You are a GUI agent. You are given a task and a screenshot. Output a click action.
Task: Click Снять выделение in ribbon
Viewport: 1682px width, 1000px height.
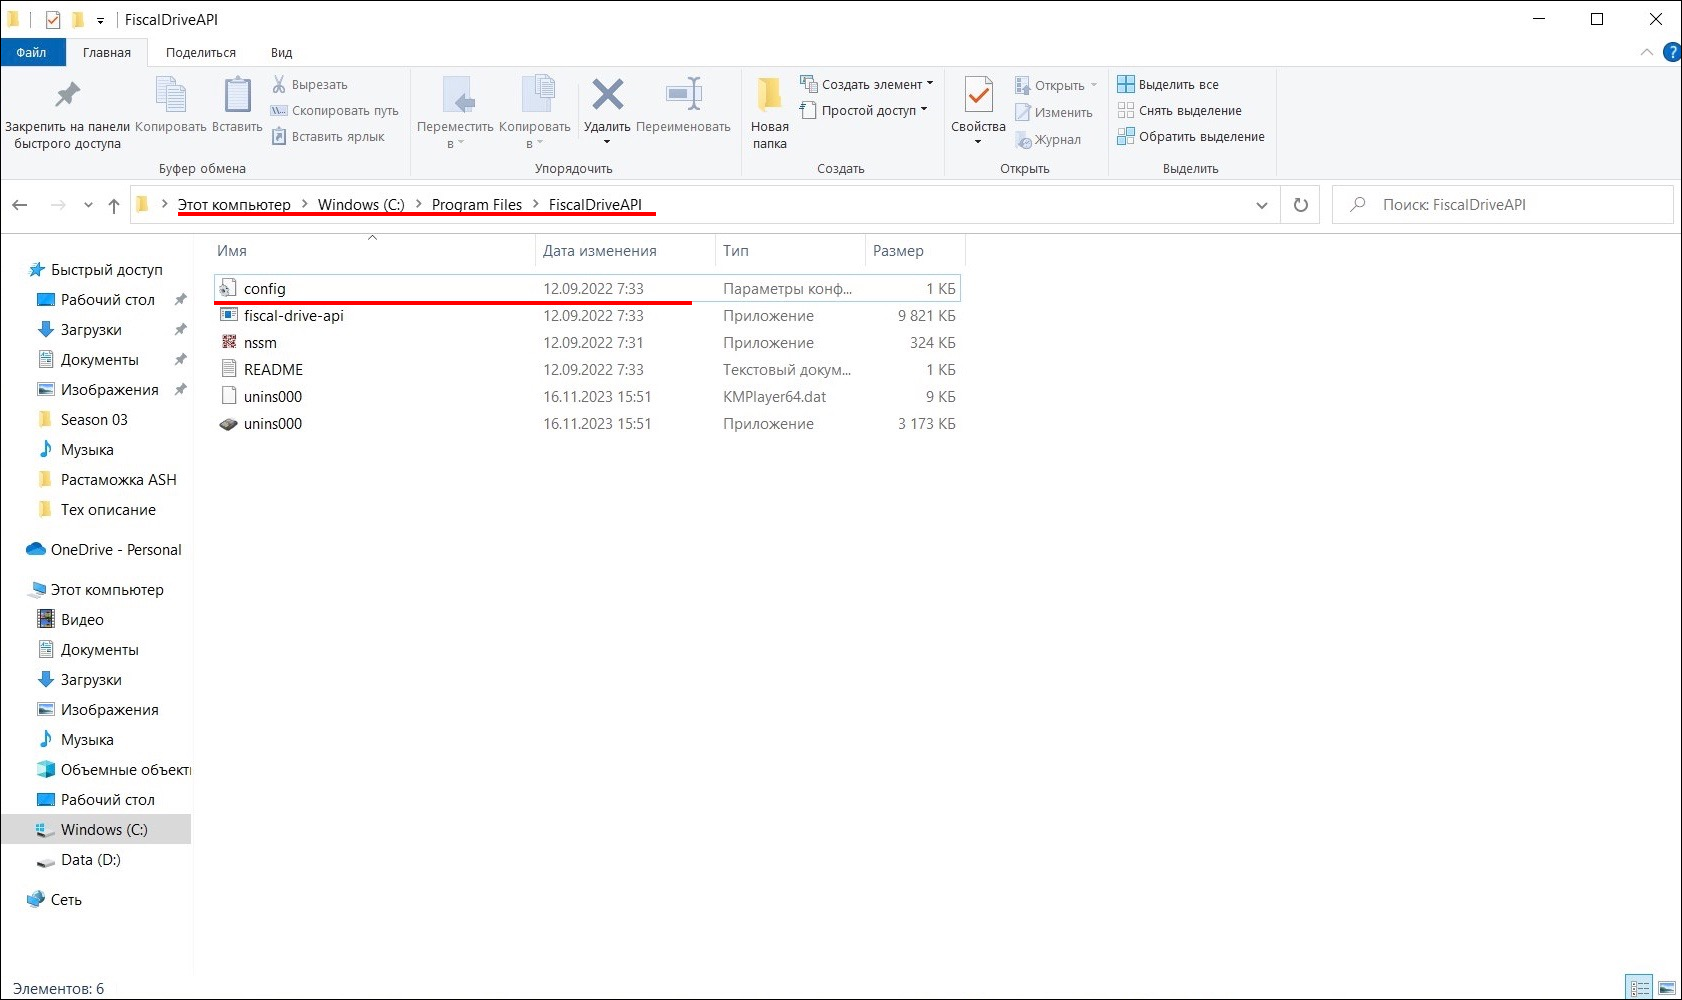pos(1180,110)
